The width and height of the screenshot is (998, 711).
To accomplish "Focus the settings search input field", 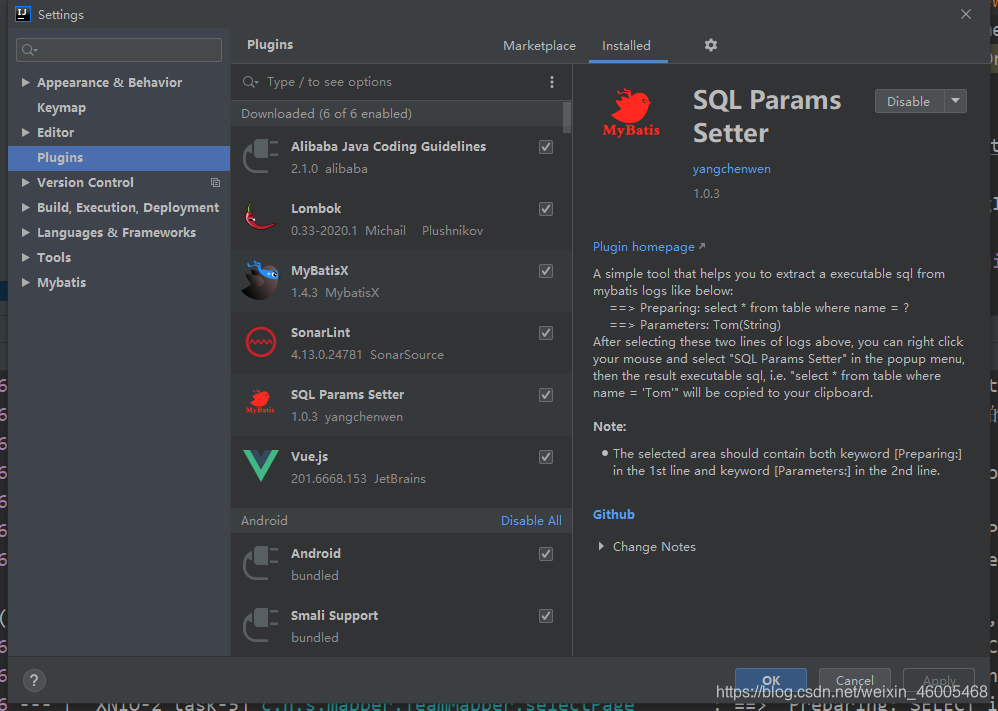I will click(119, 50).
